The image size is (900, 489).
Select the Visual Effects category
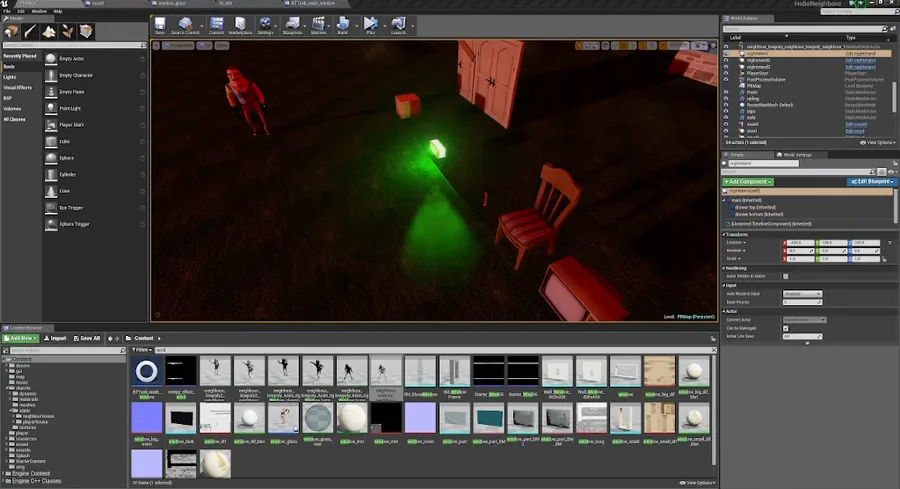coord(18,88)
